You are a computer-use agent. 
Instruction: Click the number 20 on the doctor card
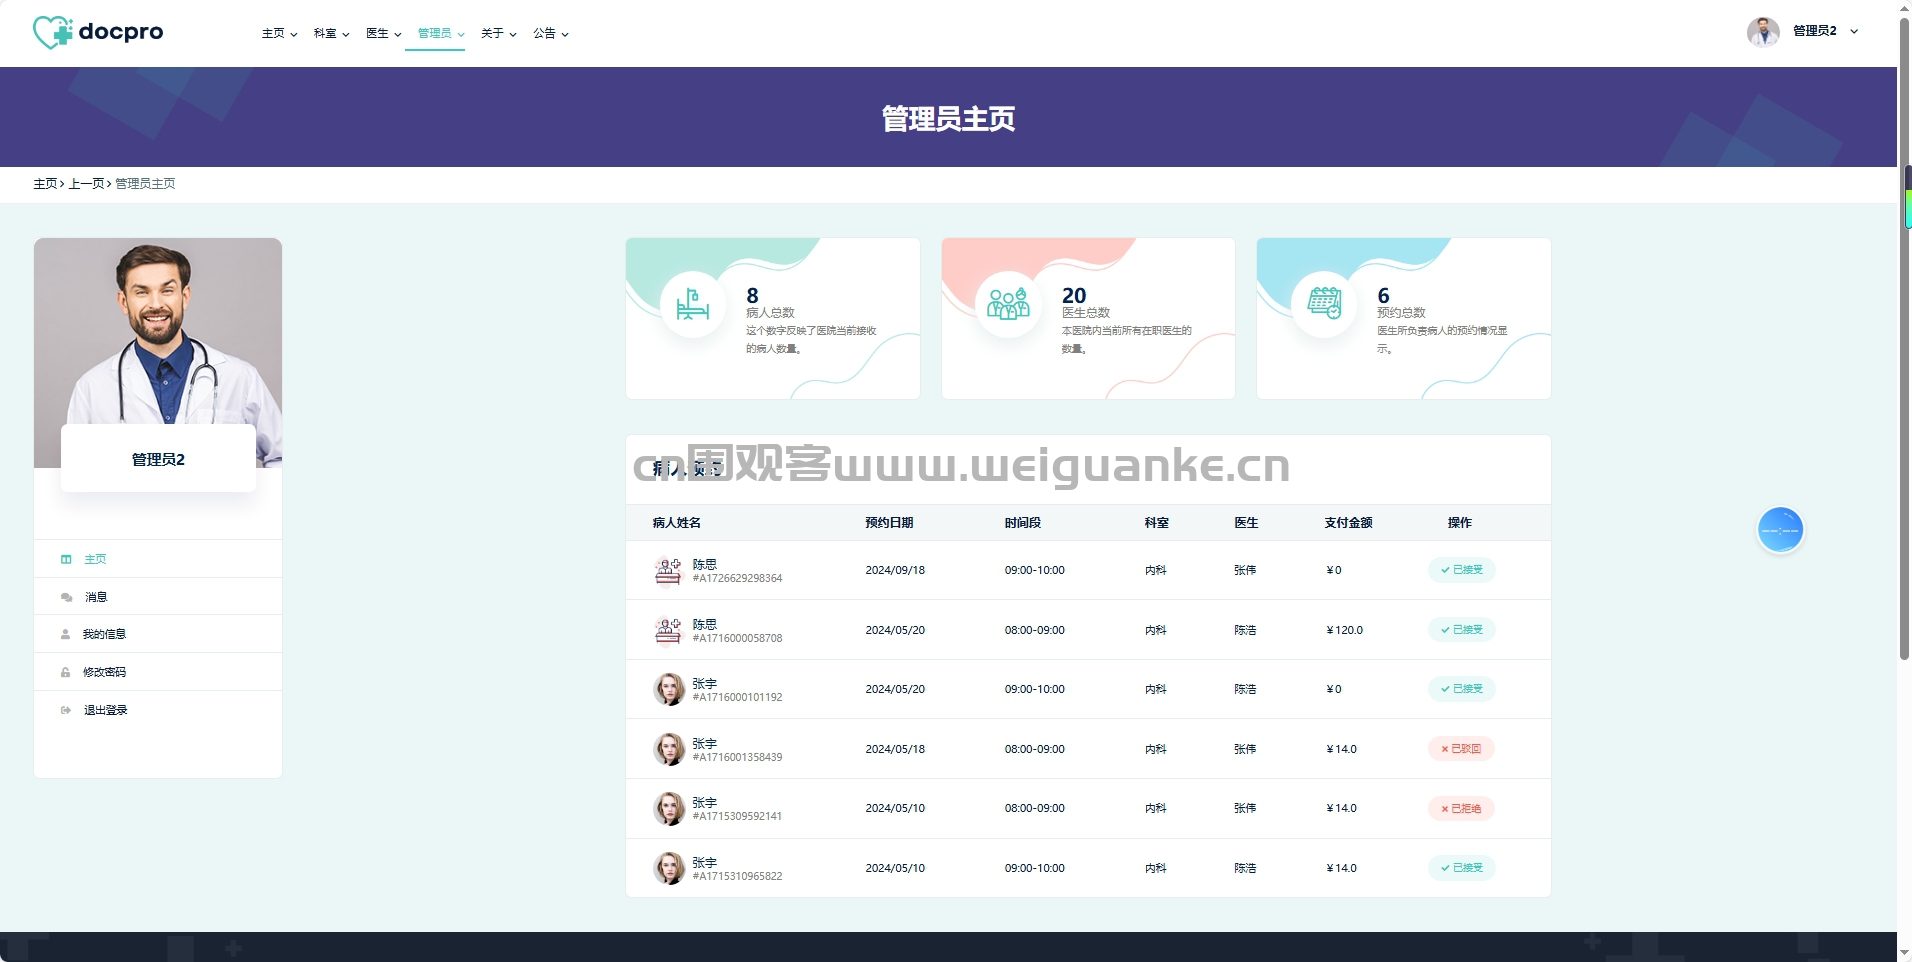1074,296
